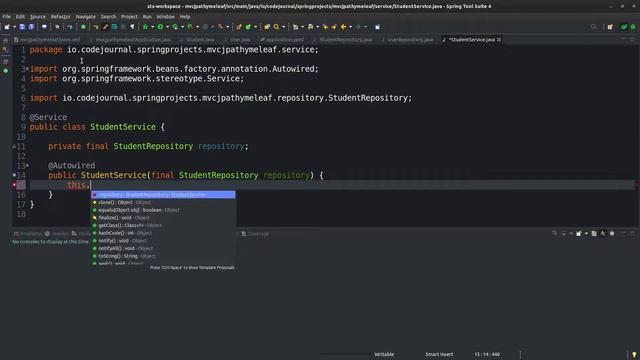Image resolution: width=640 pixels, height=360 pixels.
Task: Open the Refactor menu
Action: [60, 17]
